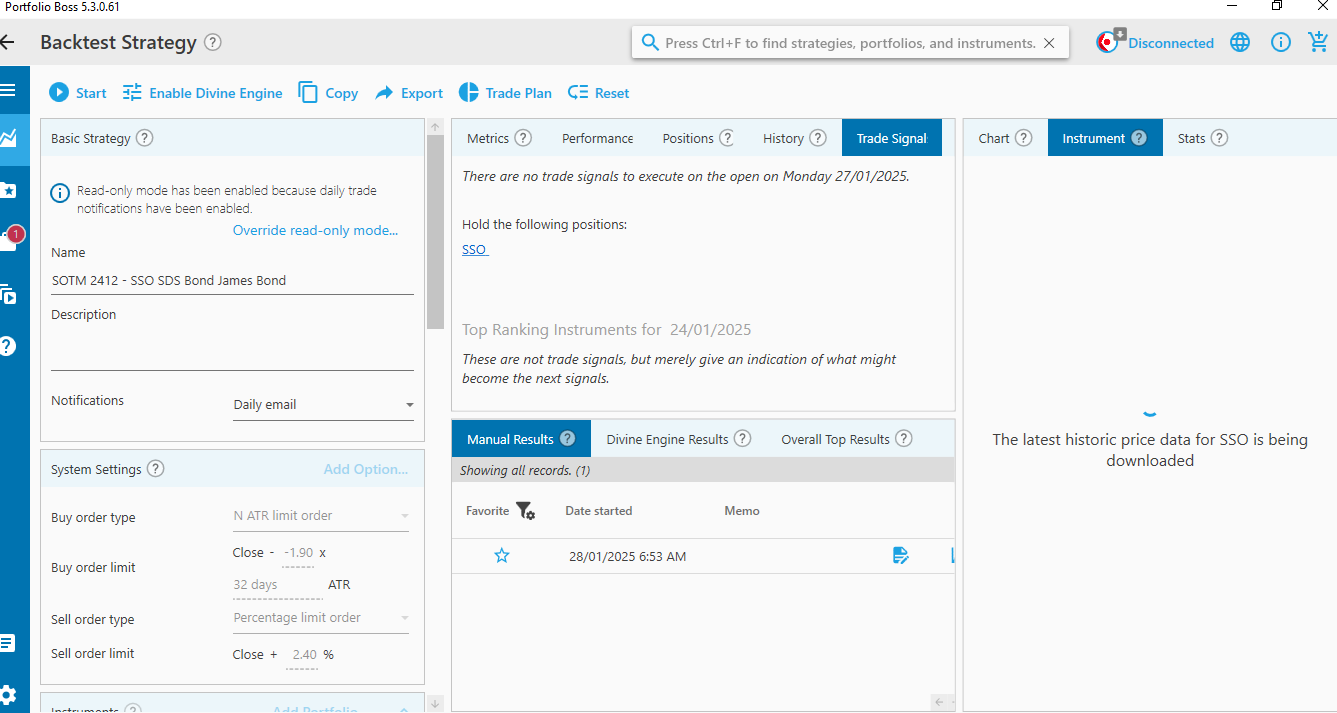This screenshot has height=713, width=1337.
Task: Click the memo edit icon in the result row
Action: (901, 556)
